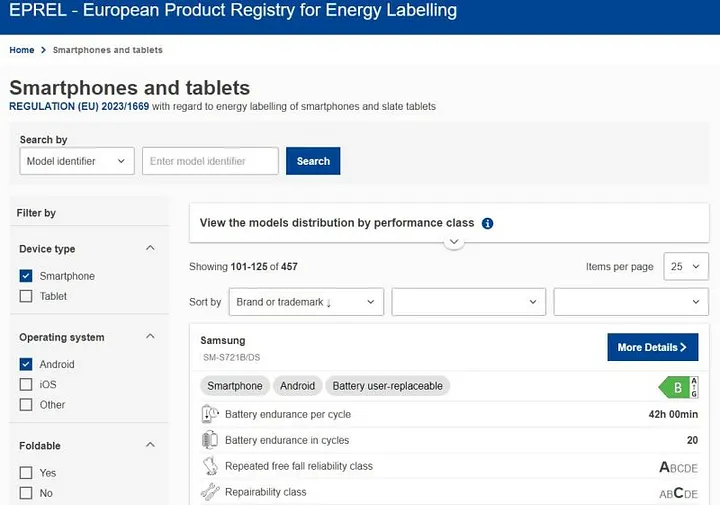Expand the models distribution chevron
The height and width of the screenshot is (505, 720).
[454, 242]
